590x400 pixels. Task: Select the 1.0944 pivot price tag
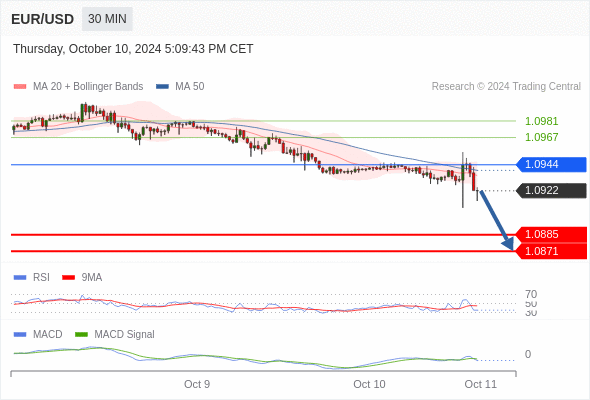(x=551, y=164)
